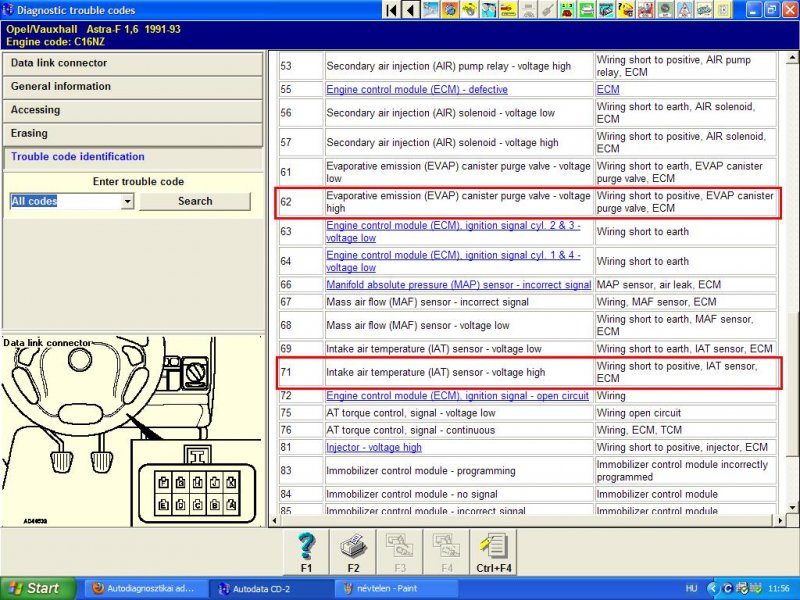Click the horizontal scrollbar left arrow
The image size is (800, 600).
click(x=274, y=521)
